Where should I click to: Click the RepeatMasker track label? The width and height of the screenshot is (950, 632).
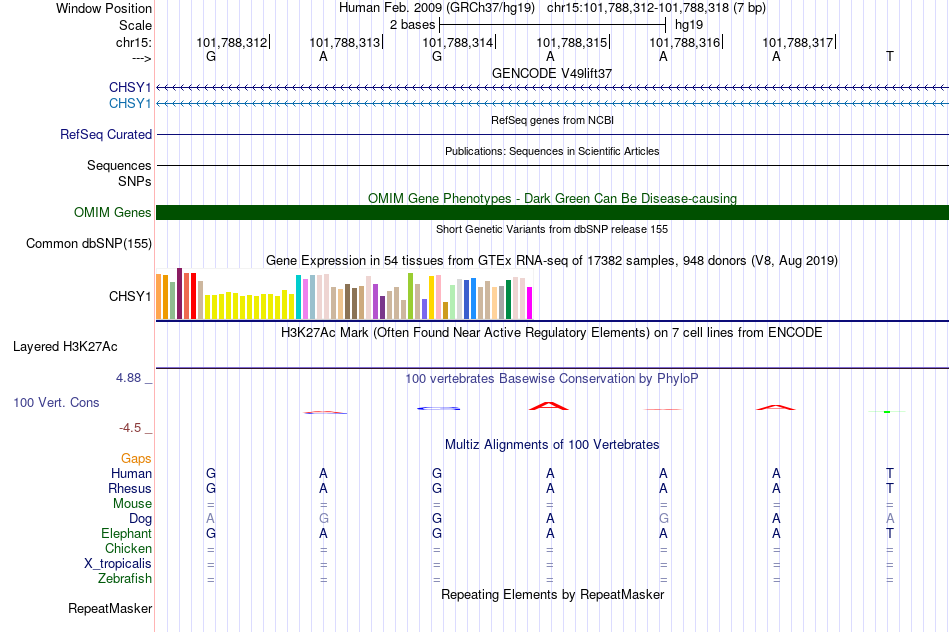click(110, 608)
